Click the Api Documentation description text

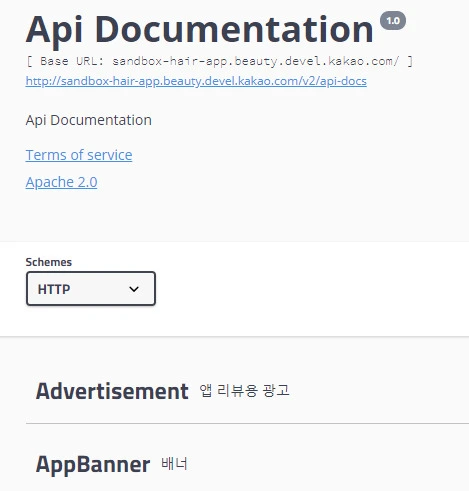[x=89, y=120]
